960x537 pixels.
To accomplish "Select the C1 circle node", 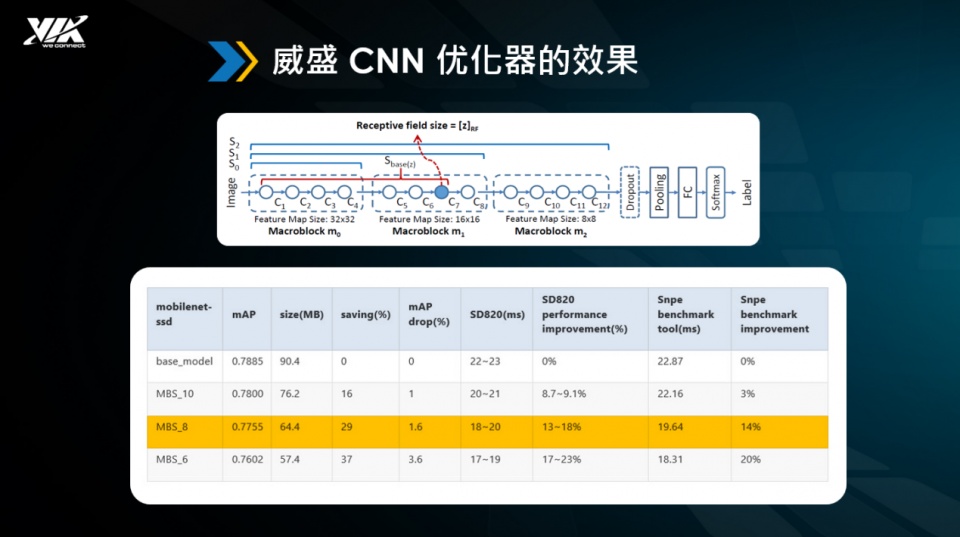I will pyautogui.click(x=266, y=192).
